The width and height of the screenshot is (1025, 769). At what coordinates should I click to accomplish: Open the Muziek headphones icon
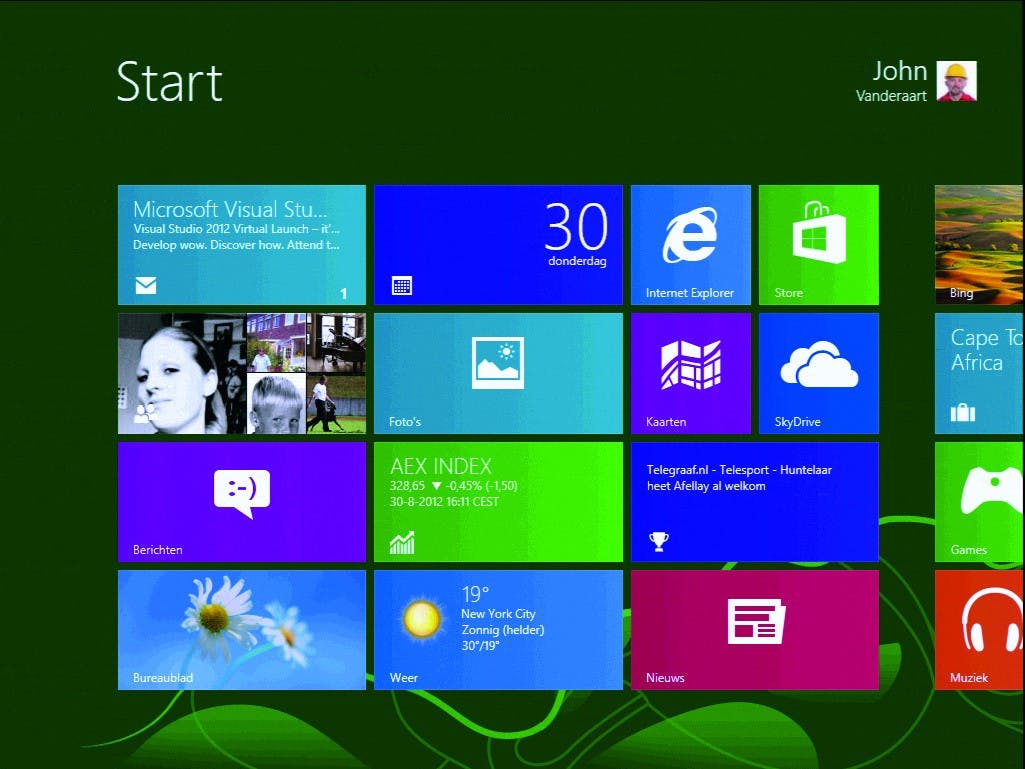[x=991, y=620]
